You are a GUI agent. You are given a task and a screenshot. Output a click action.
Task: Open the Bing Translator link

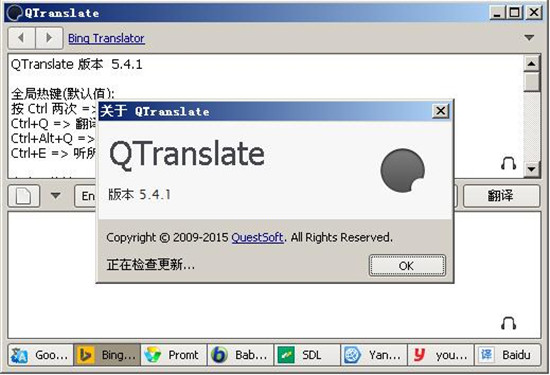(x=106, y=38)
